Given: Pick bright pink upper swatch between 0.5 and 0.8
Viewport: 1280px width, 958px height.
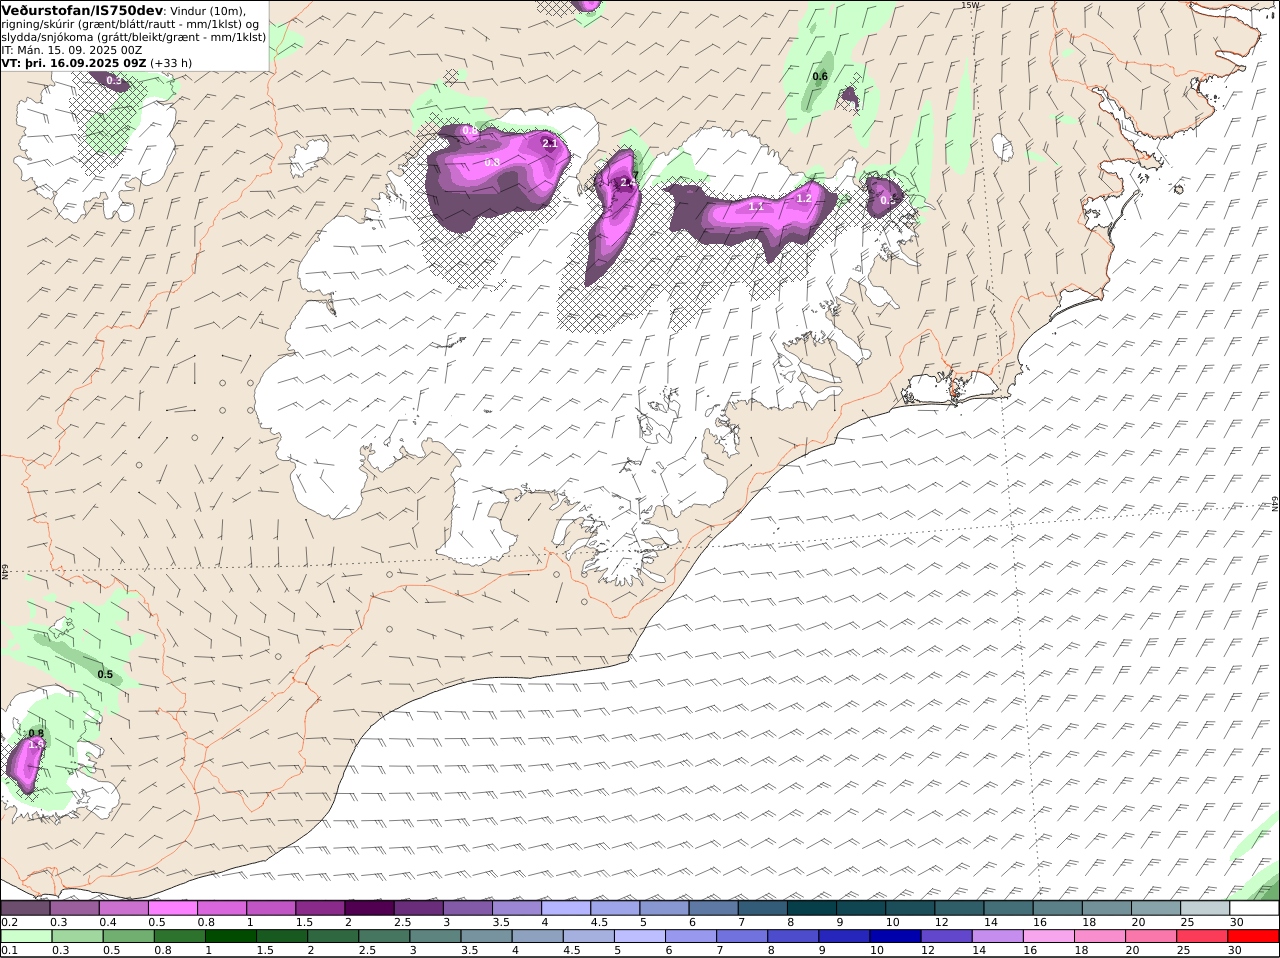Looking at the screenshot, I should 172,908.
